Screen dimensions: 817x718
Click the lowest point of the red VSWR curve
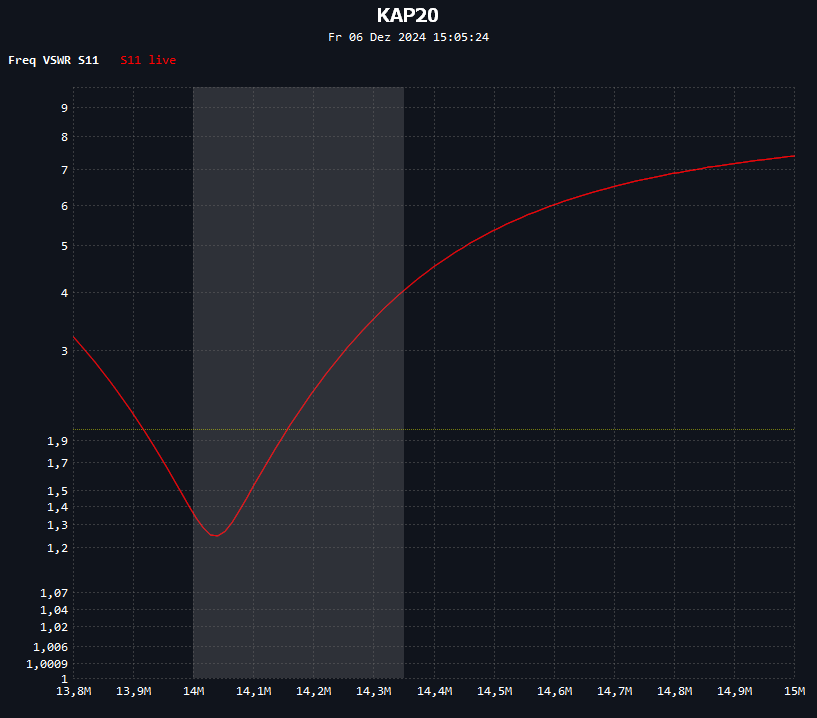[215, 535]
